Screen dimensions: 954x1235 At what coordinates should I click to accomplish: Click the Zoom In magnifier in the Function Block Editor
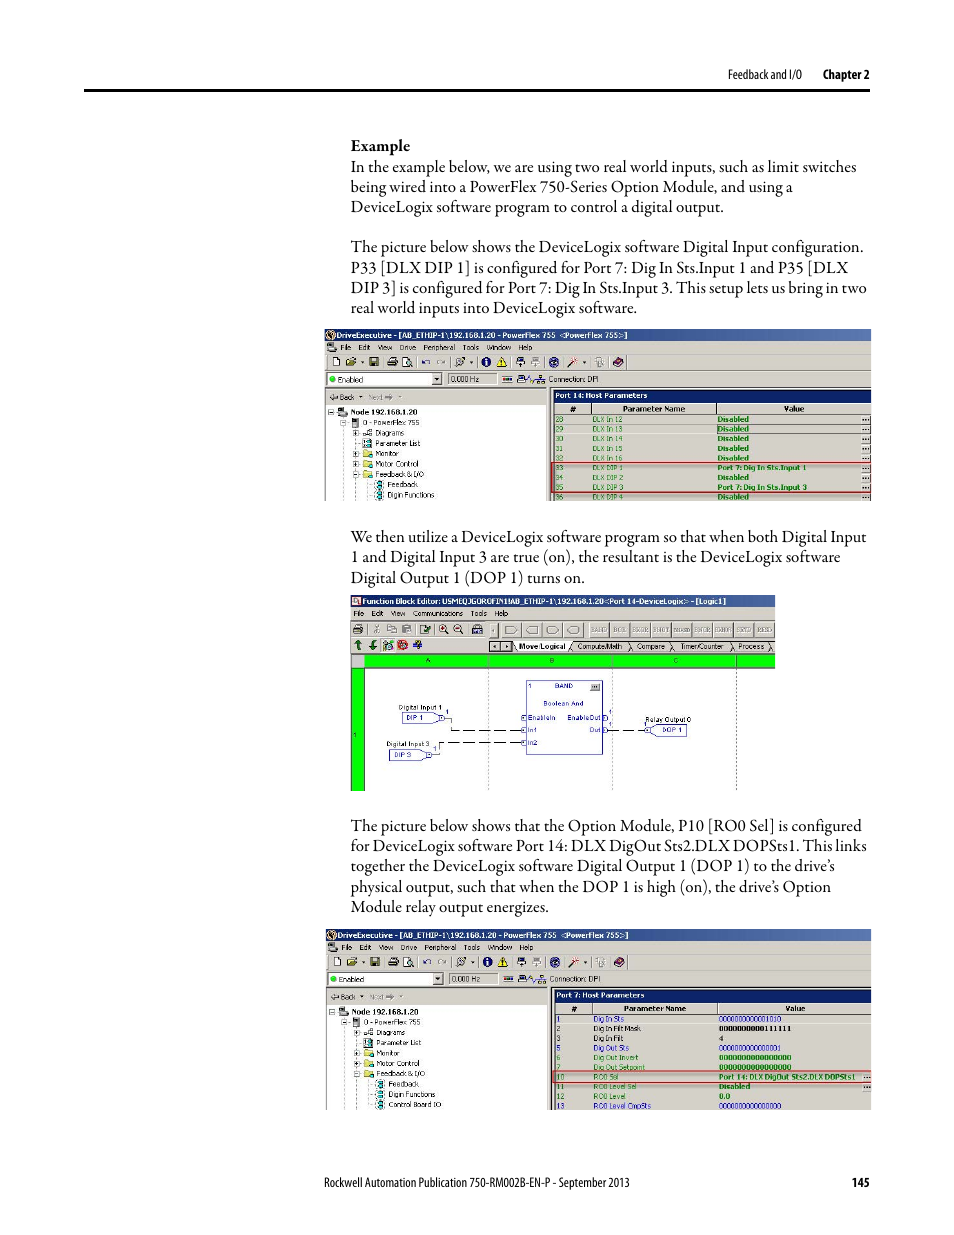coord(443,629)
